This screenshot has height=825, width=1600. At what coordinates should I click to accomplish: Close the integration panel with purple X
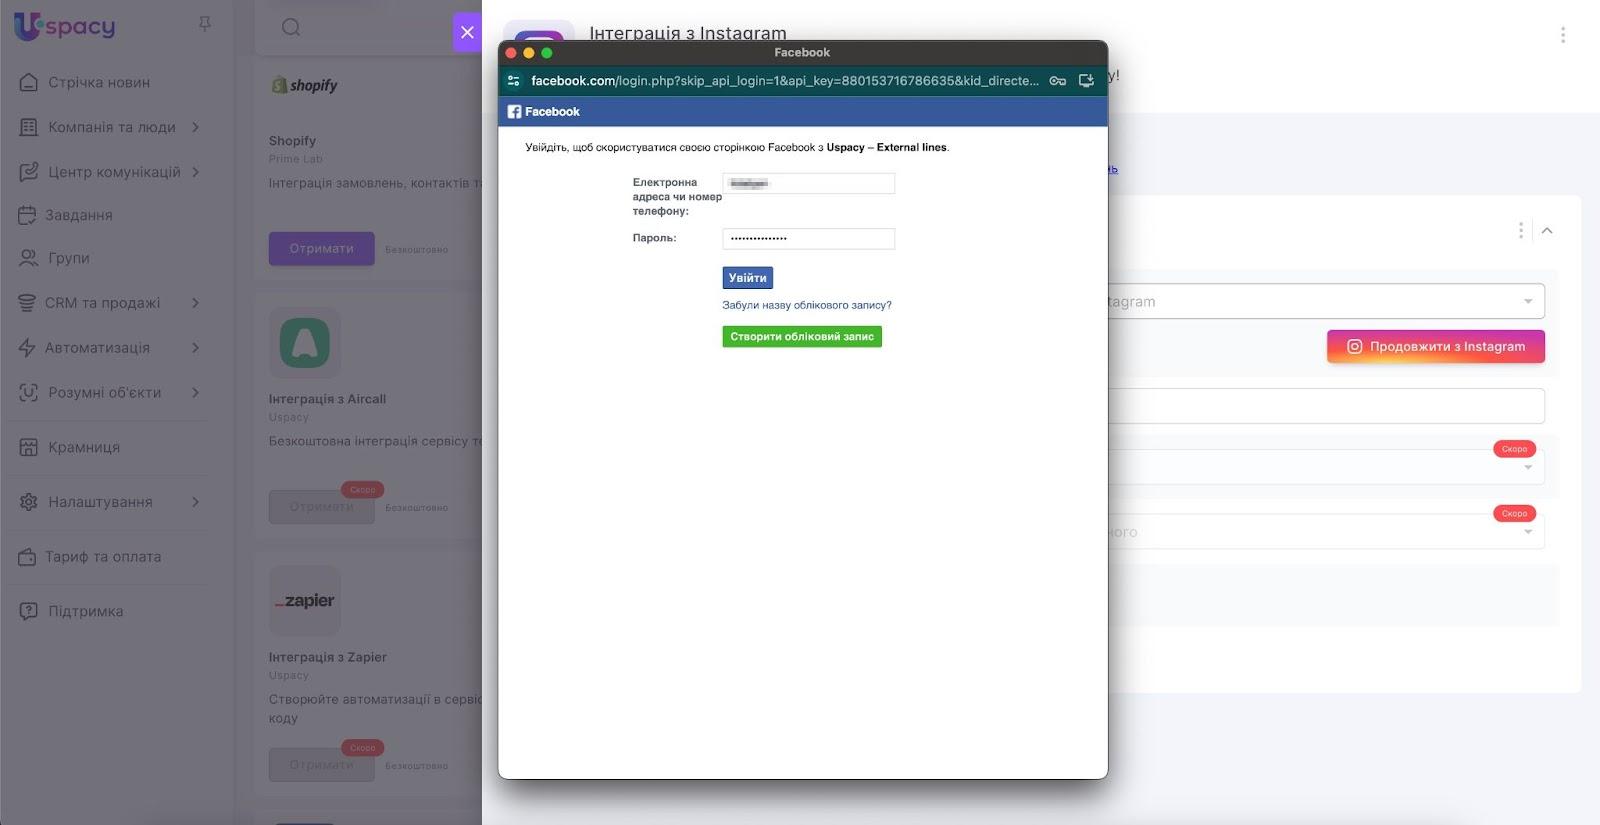point(467,32)
